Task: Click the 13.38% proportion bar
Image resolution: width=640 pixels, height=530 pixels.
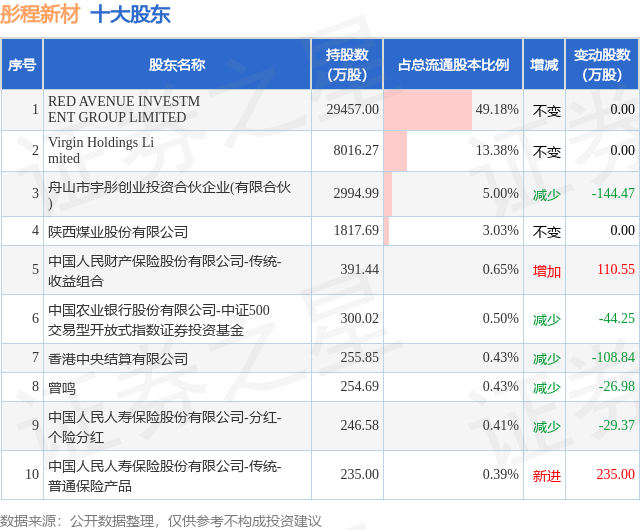Action: pyautogui.click(x=396, y=151)
